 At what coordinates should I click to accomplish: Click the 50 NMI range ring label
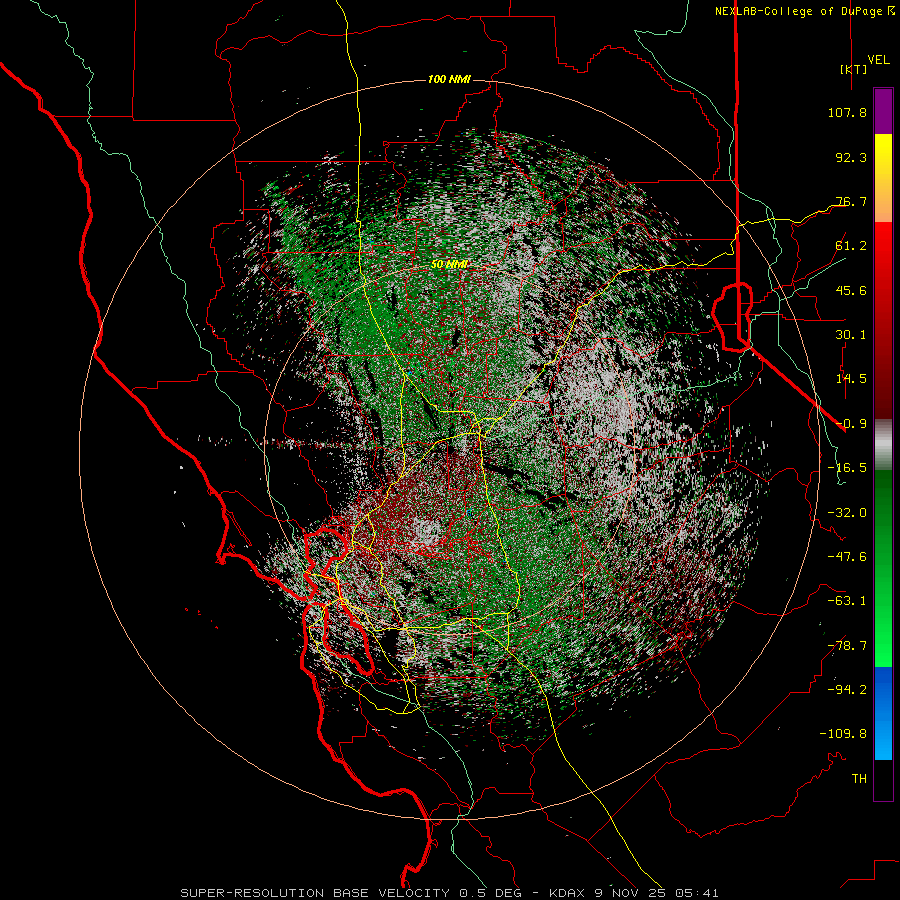(449, 264)
